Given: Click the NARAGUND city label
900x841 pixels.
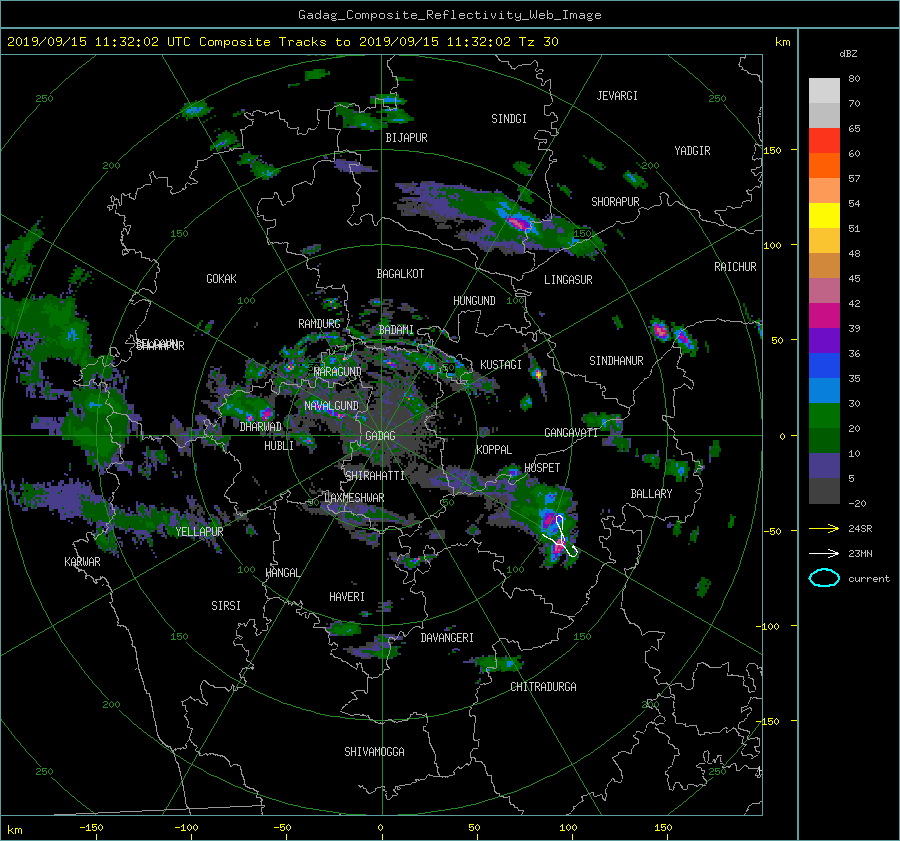Looking at the screenshot, I should [x=338, y=372].
